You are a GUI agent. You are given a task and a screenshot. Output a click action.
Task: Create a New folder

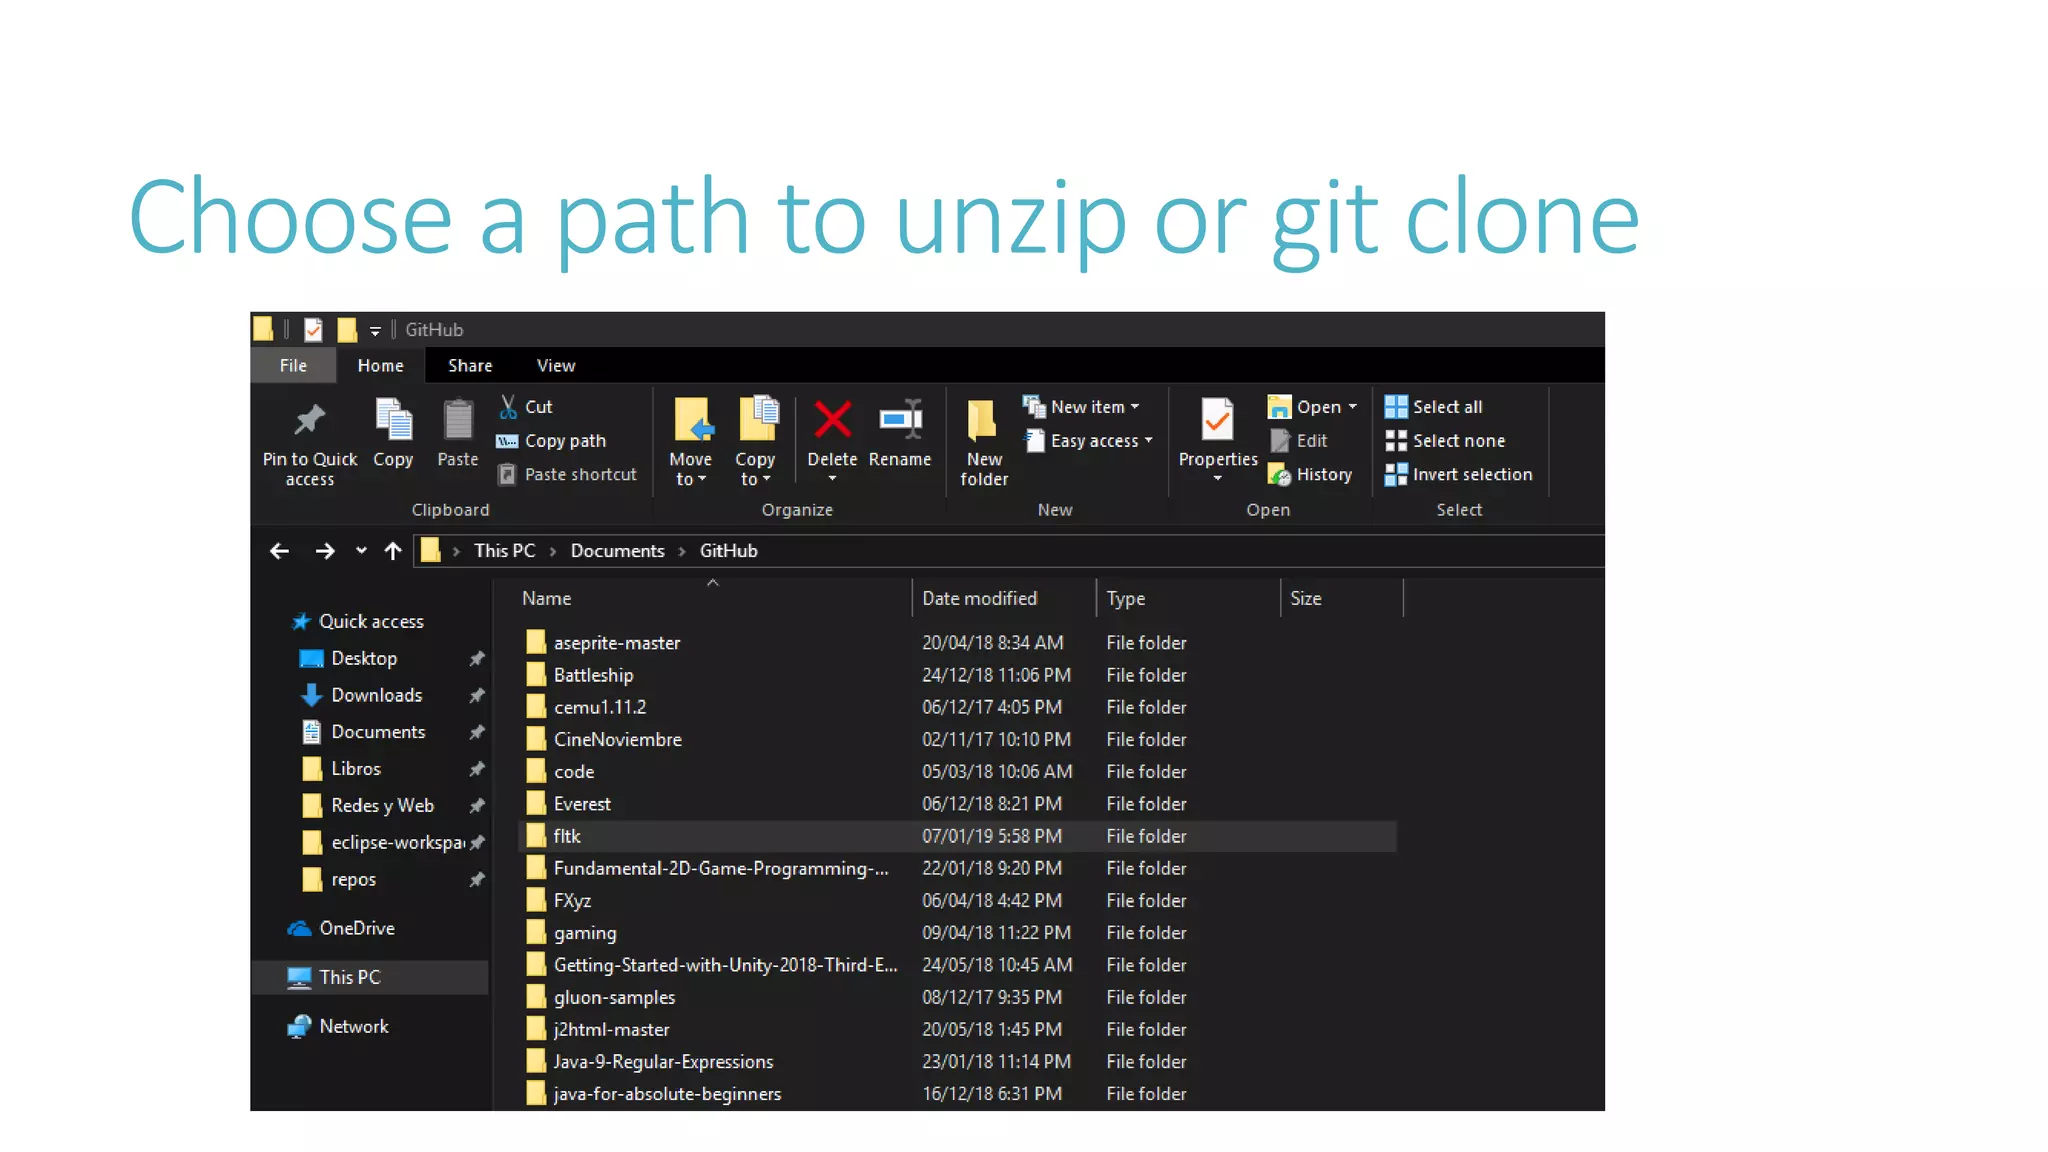tap(984, 442)
